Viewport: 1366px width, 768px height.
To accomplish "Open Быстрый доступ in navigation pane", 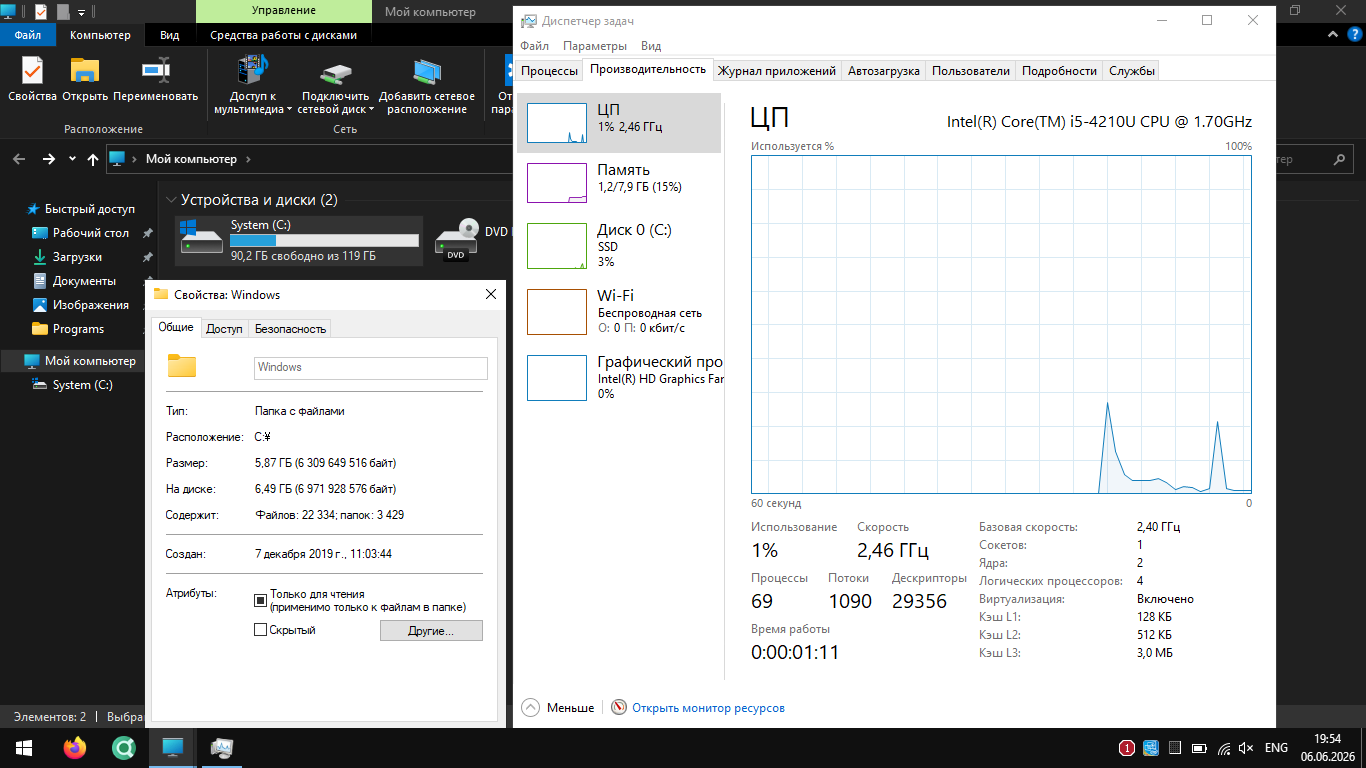I will pyautogui.click(x=89, y=209).
